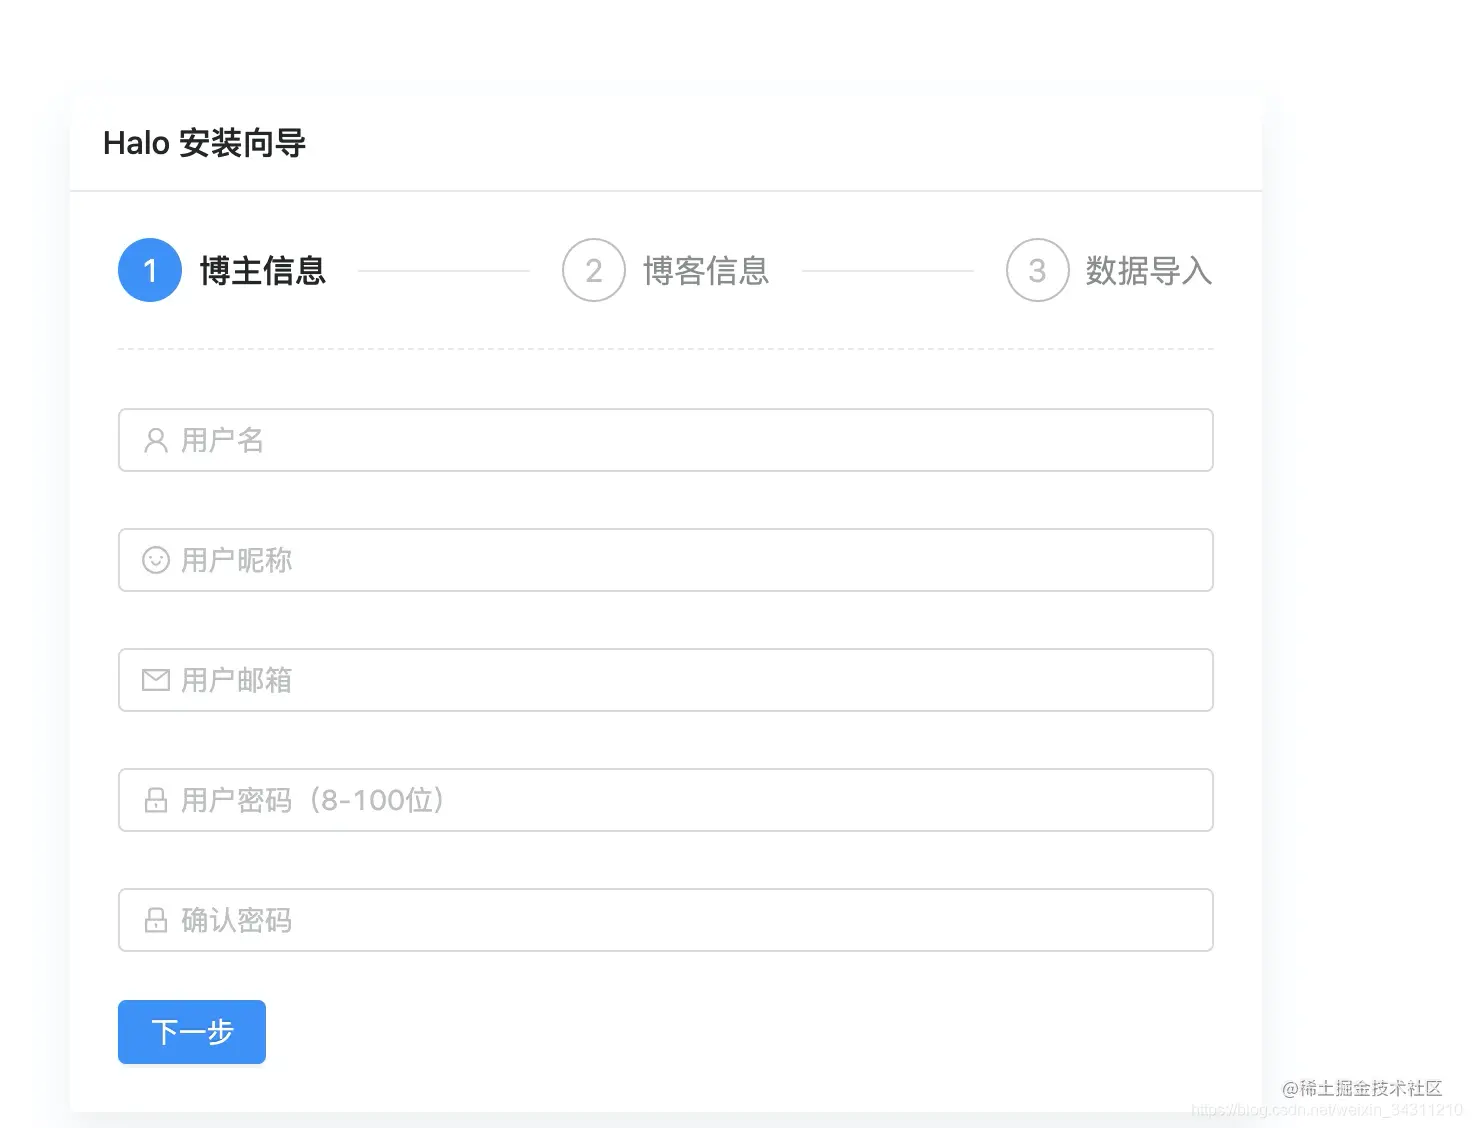Focus the 用户邮箱 input field
The height and width of the screenshot is (1128, 1472).
(666, 680)
